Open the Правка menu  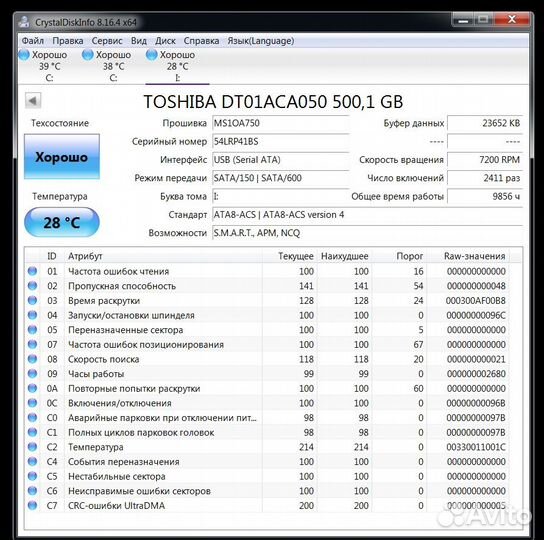click(68, 41)
